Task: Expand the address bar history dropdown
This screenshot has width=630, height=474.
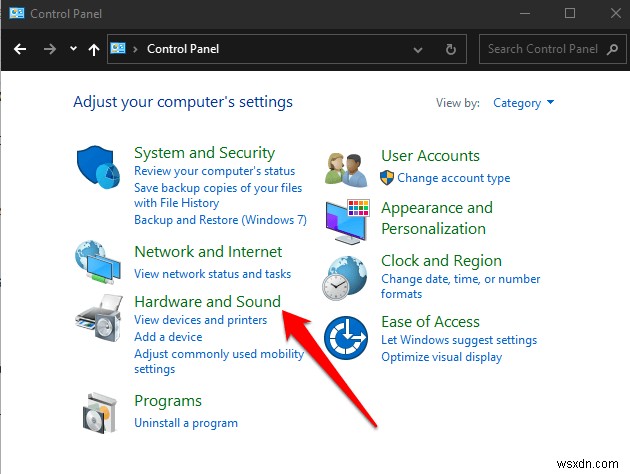Action: pyautogui.click(x=418, y=50)
